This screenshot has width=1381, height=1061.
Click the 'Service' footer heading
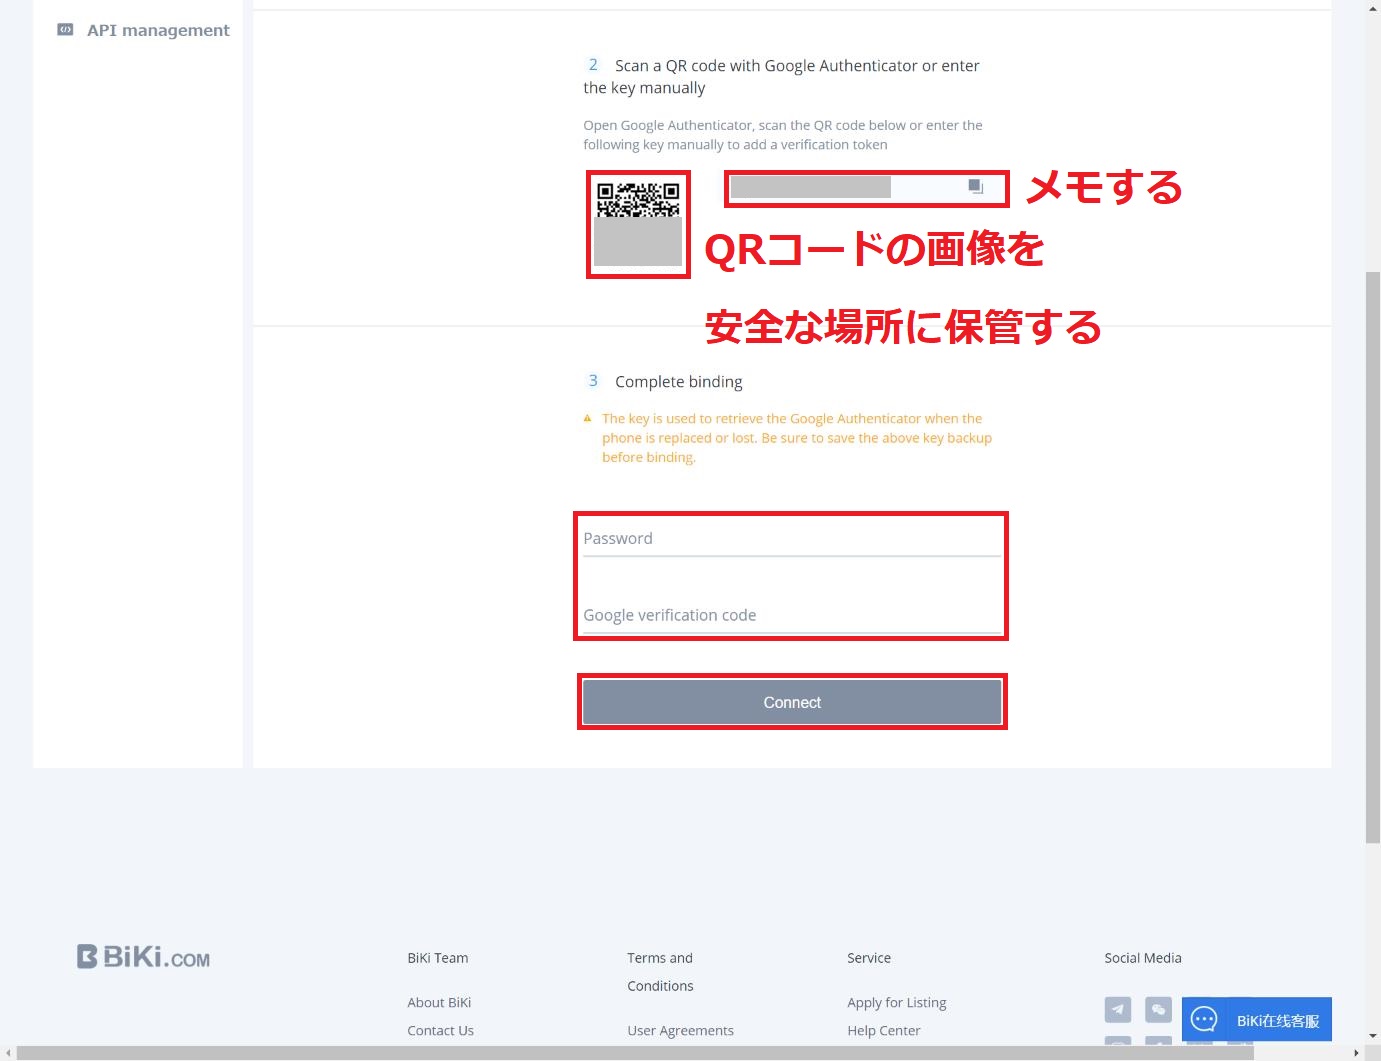(x=869, y=958)
